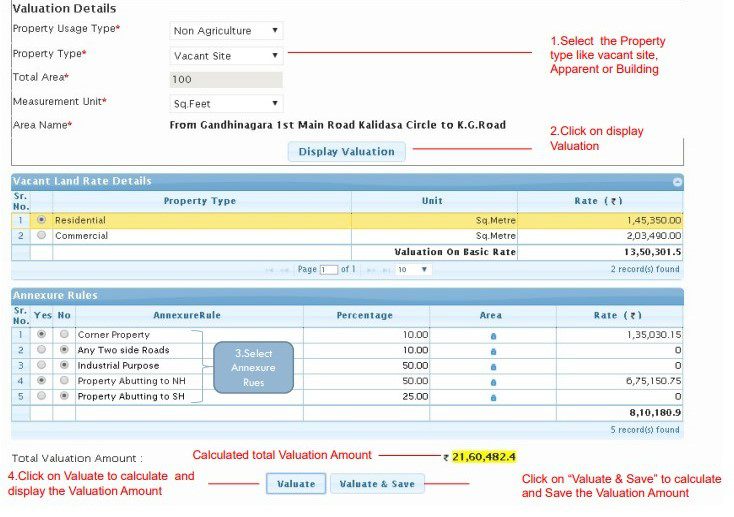The width and height of the screenshot is (734, 517).
Task: Click the Display Valuation button
Action: 346,152
